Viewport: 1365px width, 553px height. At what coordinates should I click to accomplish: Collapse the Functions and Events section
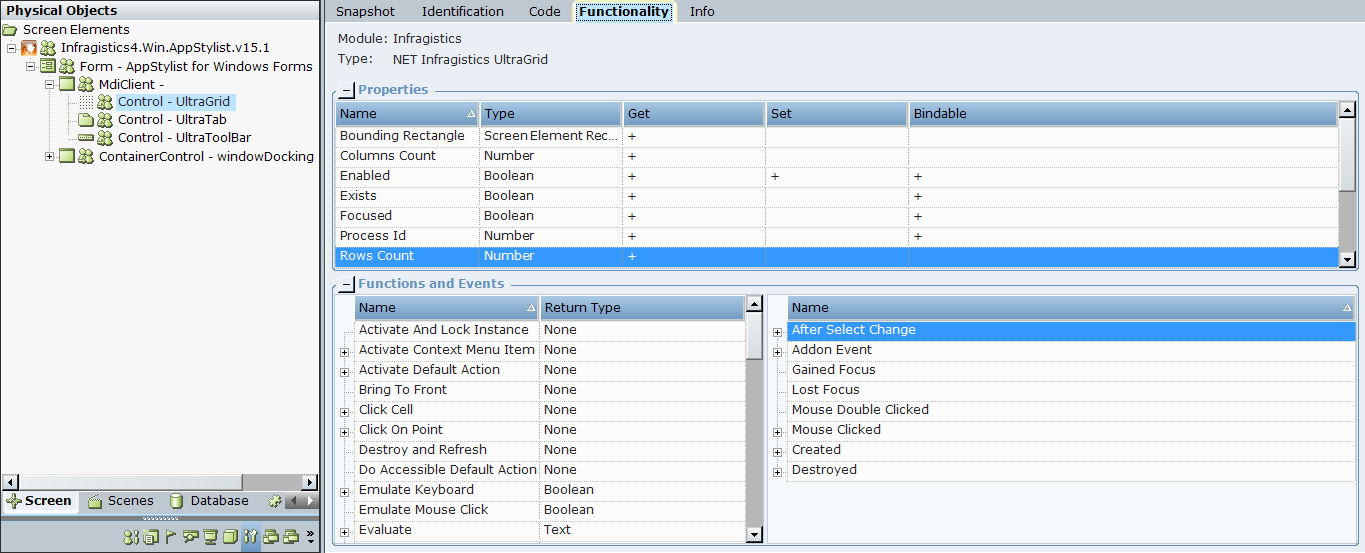pos(346,284)
